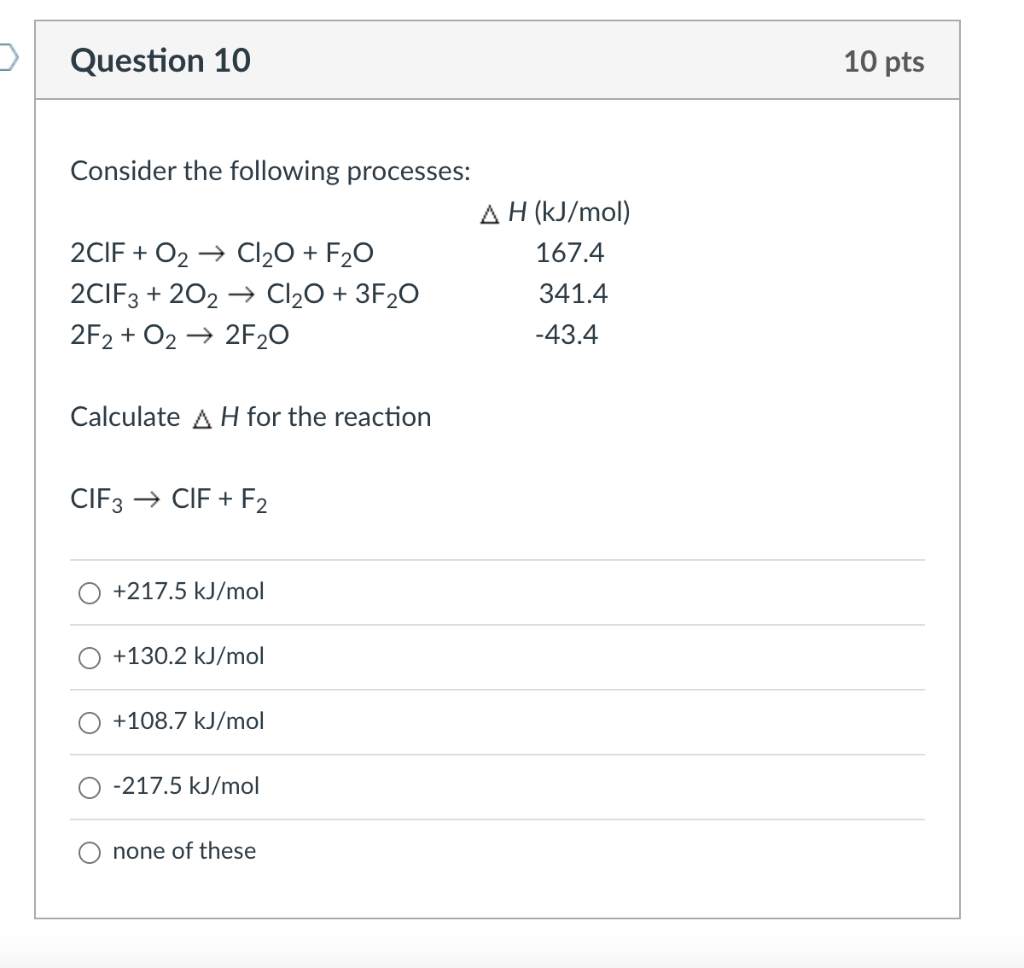The image size is (1024, 968).
Task: Click the value 167.4 in the ΔH column
Action: (x=570, y=252)
